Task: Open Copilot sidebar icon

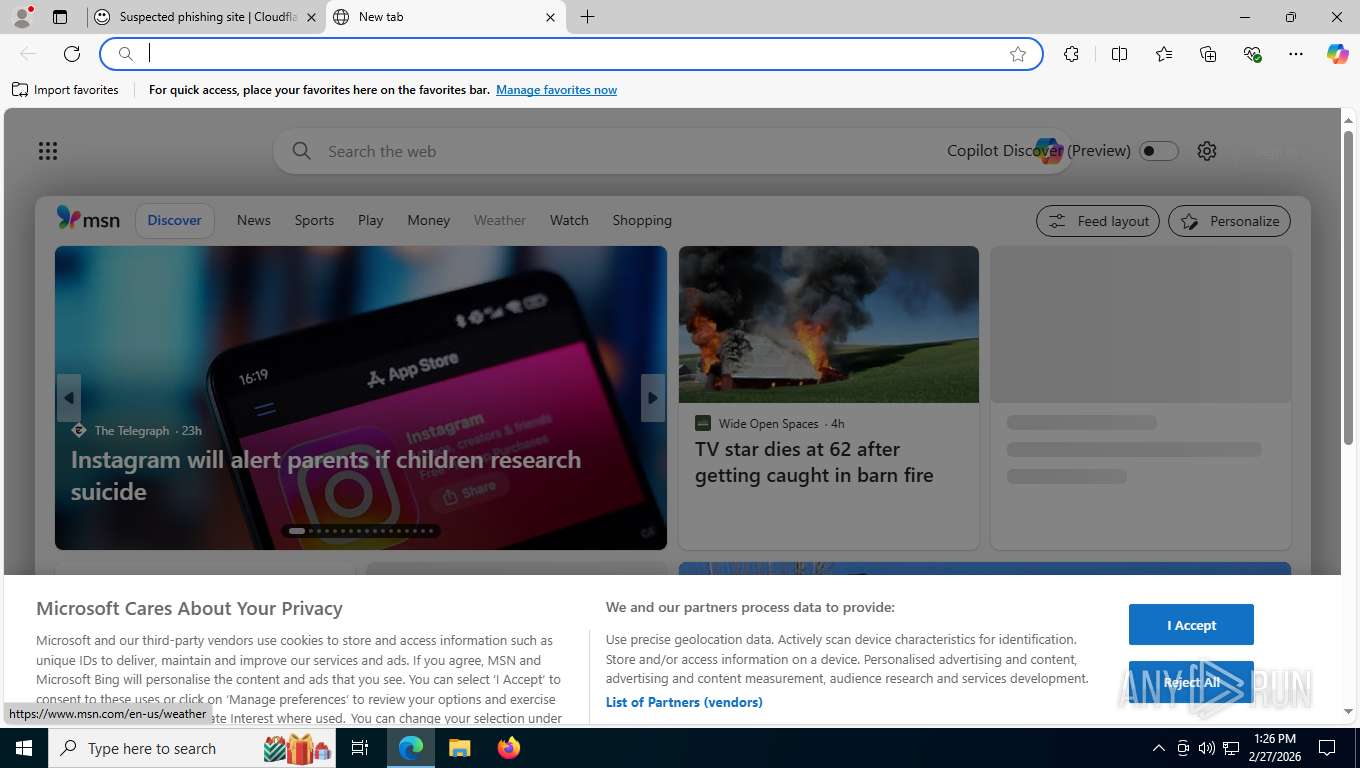Action: point(1338,54)
